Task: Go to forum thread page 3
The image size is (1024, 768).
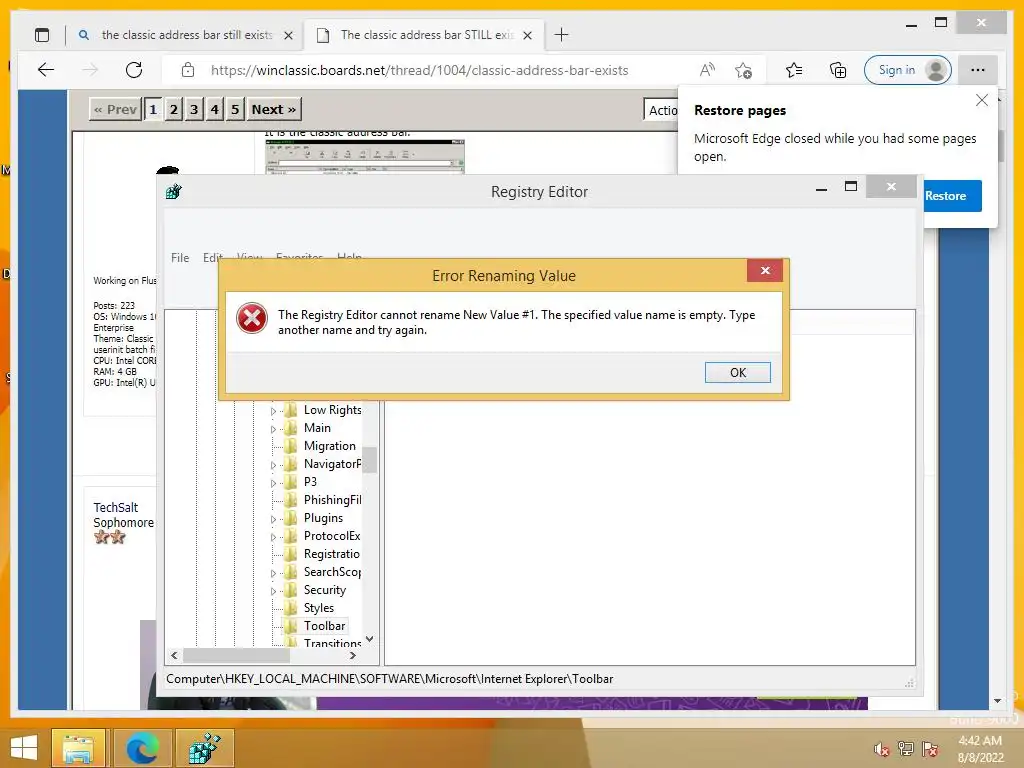Action: [194, 109]
